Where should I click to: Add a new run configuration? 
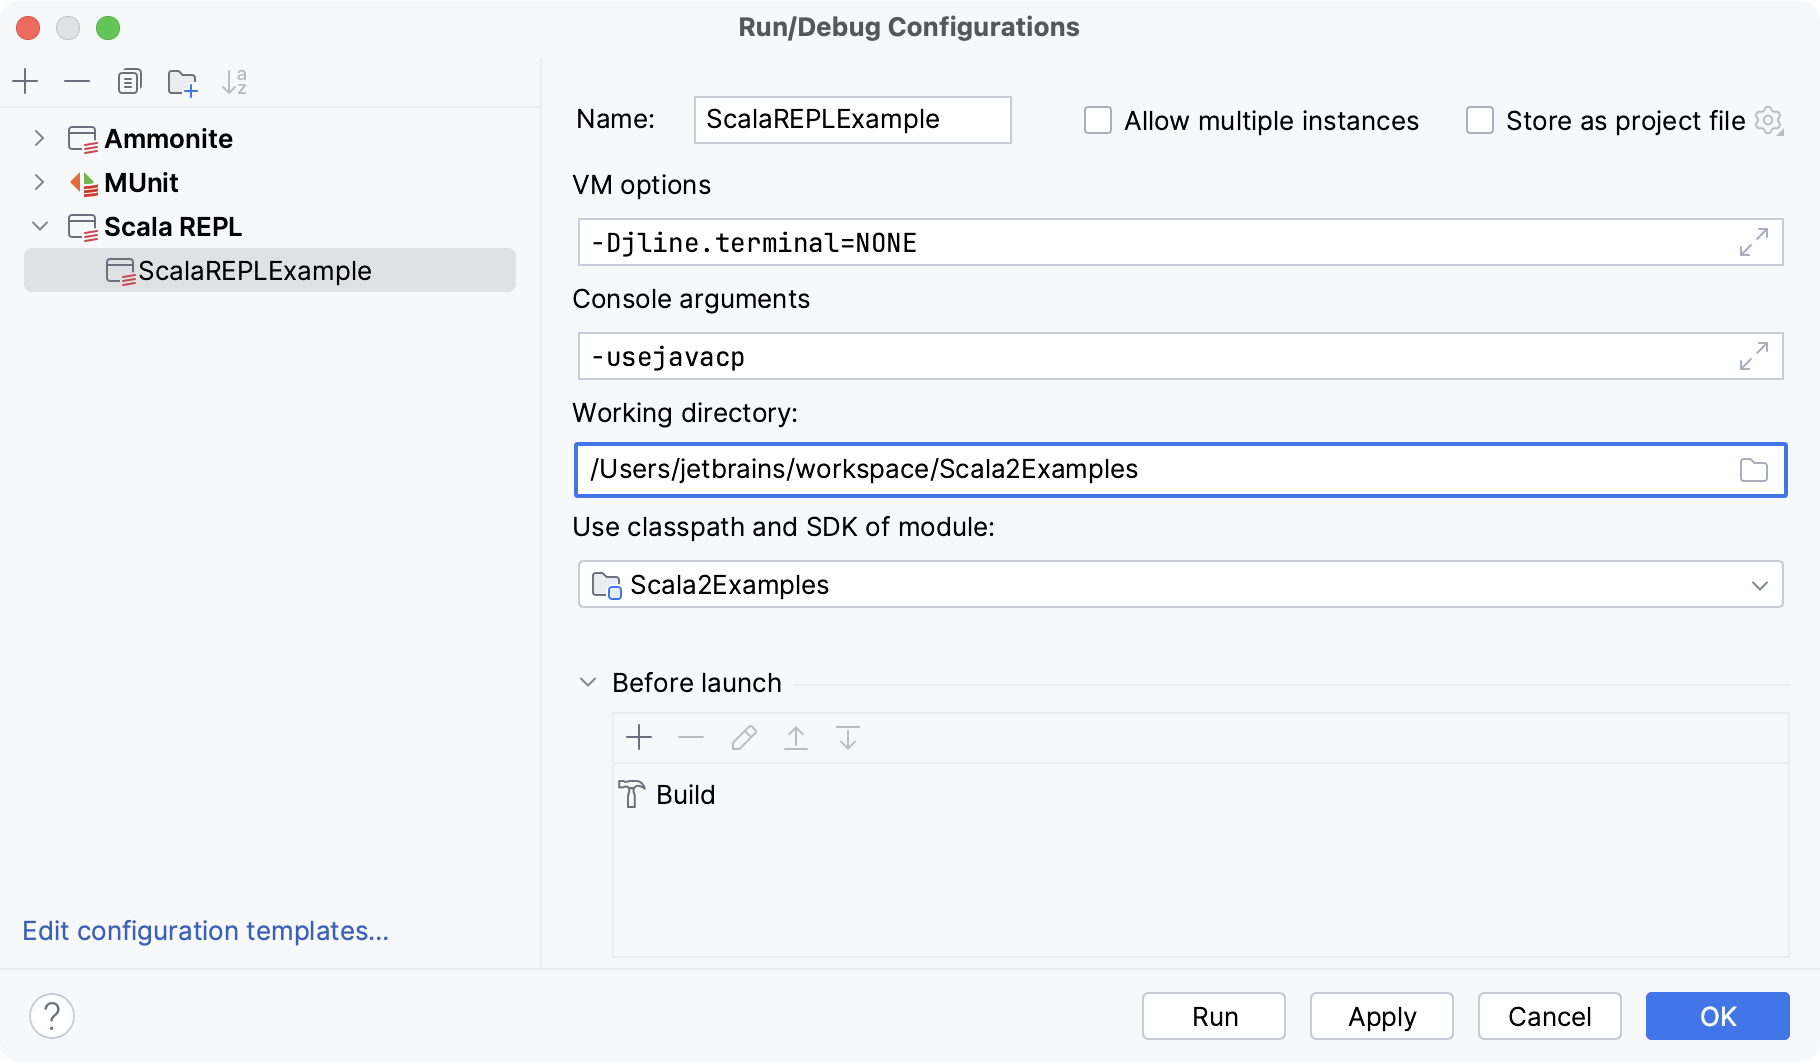(x=25, y=82)
